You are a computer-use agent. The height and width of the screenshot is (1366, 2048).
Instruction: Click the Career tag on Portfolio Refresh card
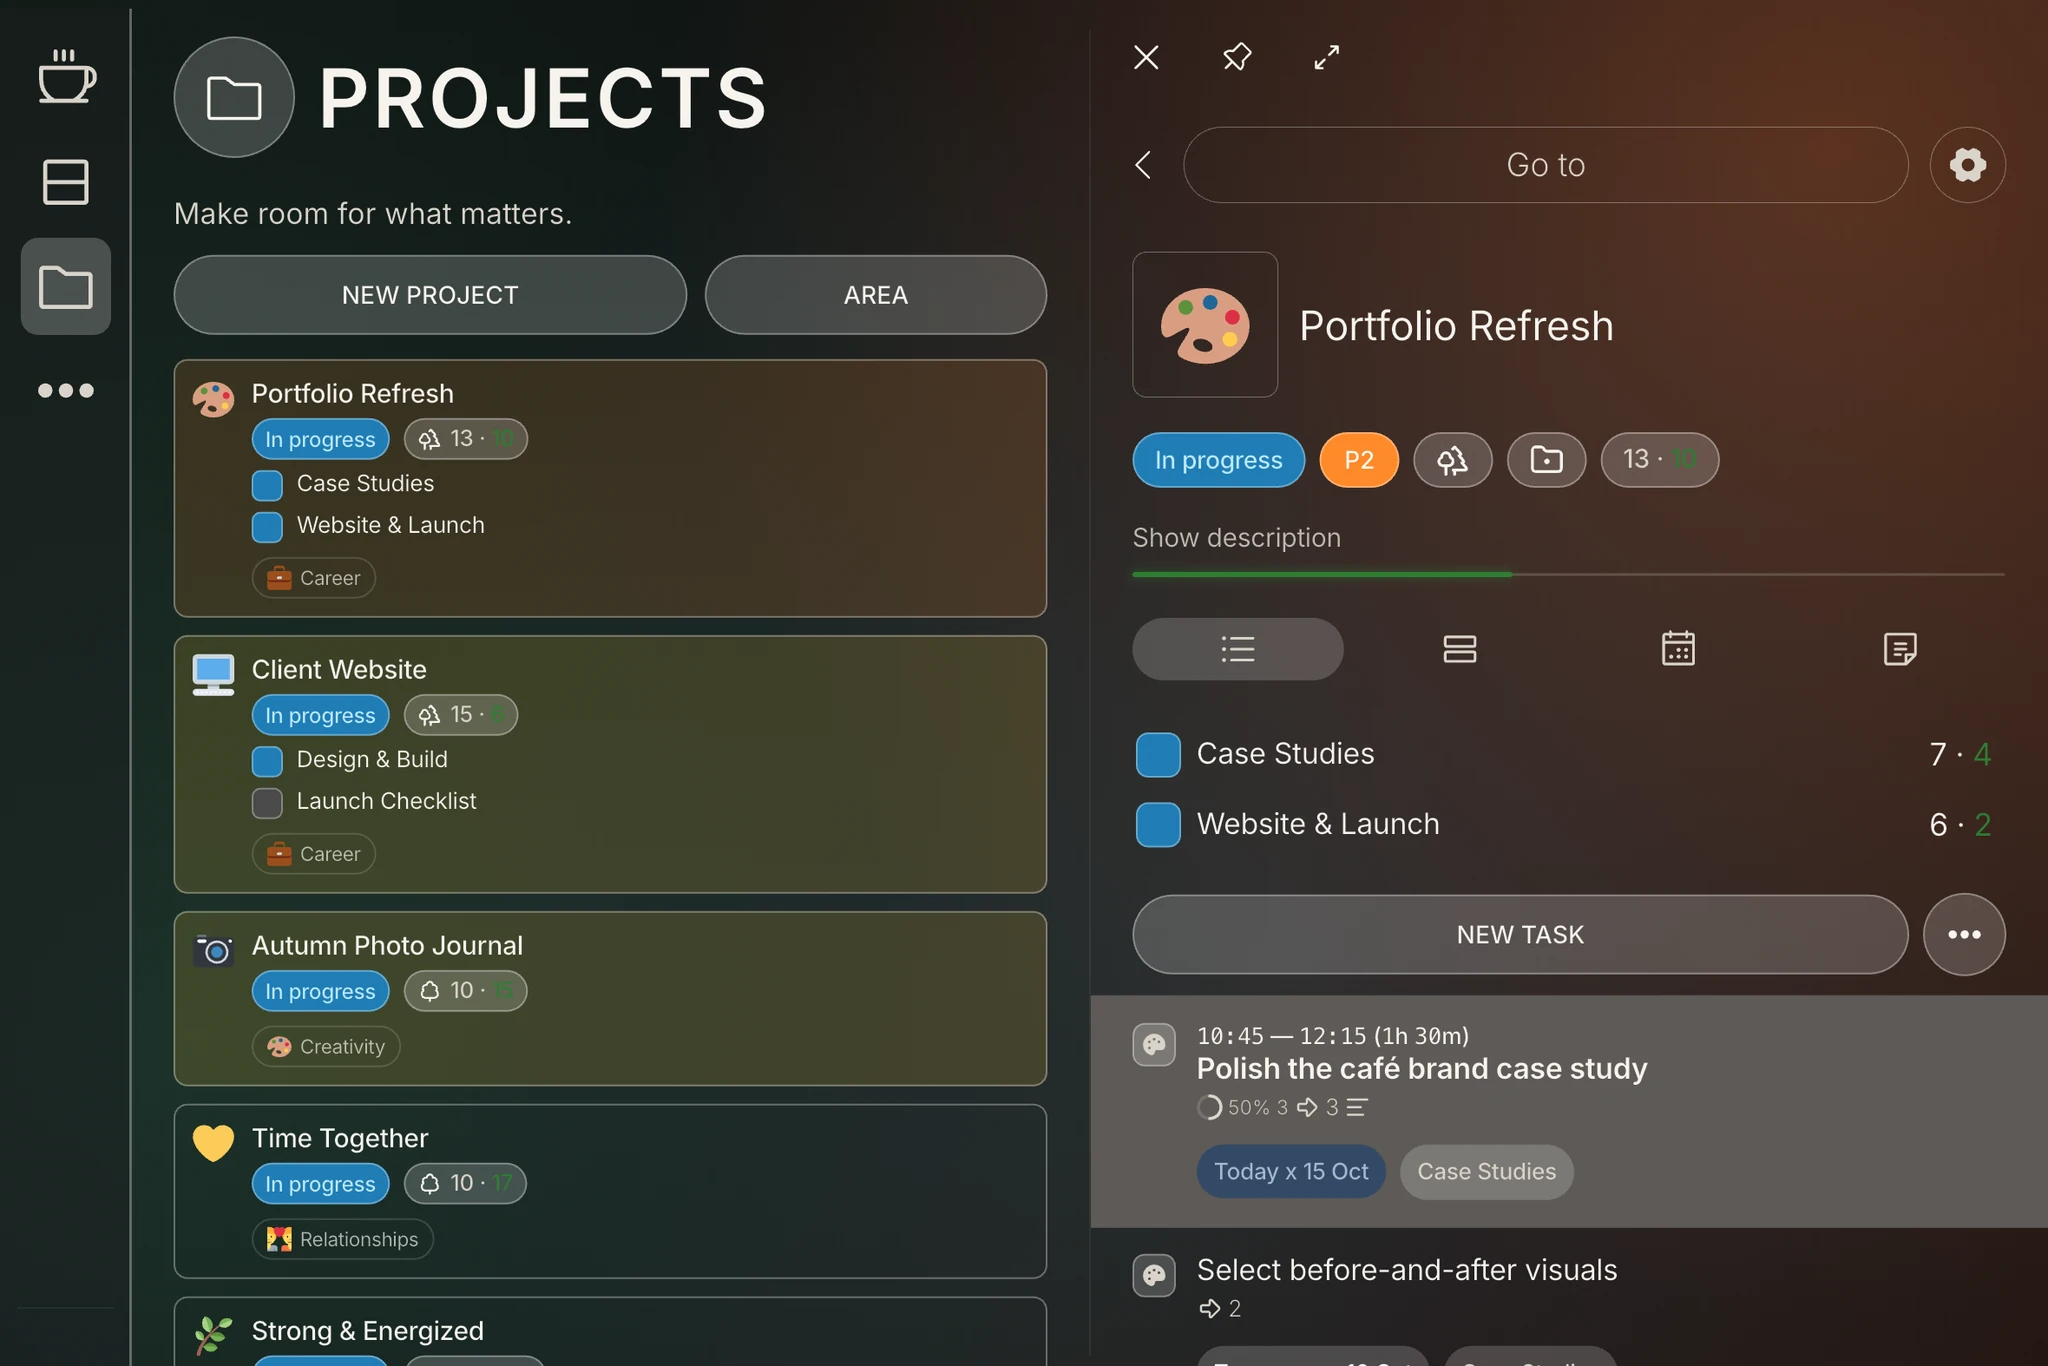tap(314, 578)
